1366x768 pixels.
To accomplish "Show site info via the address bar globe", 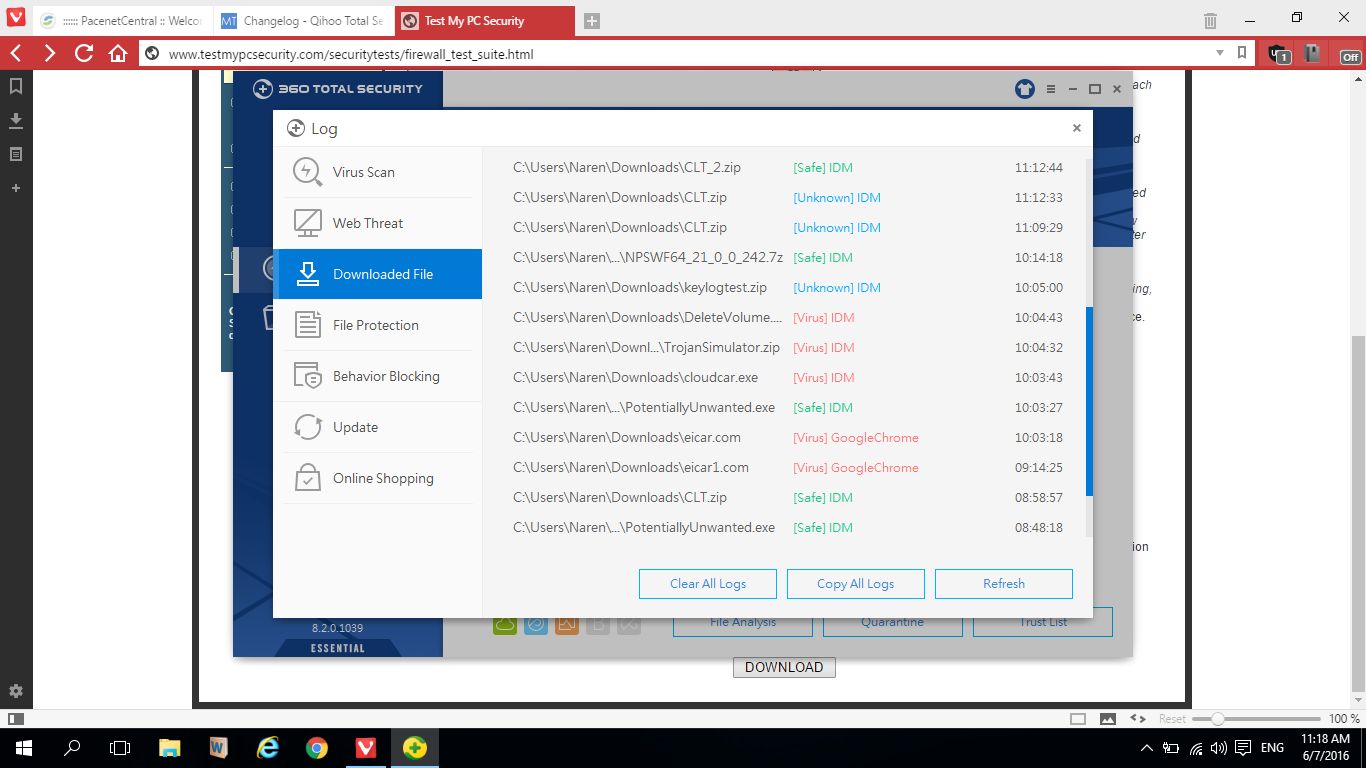I will [x=152, y=53].
